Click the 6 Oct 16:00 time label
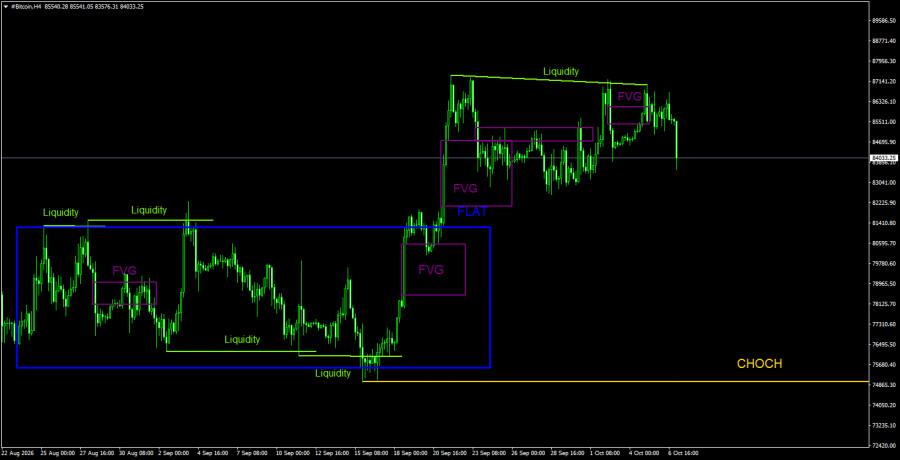 (x=684, y=453)
